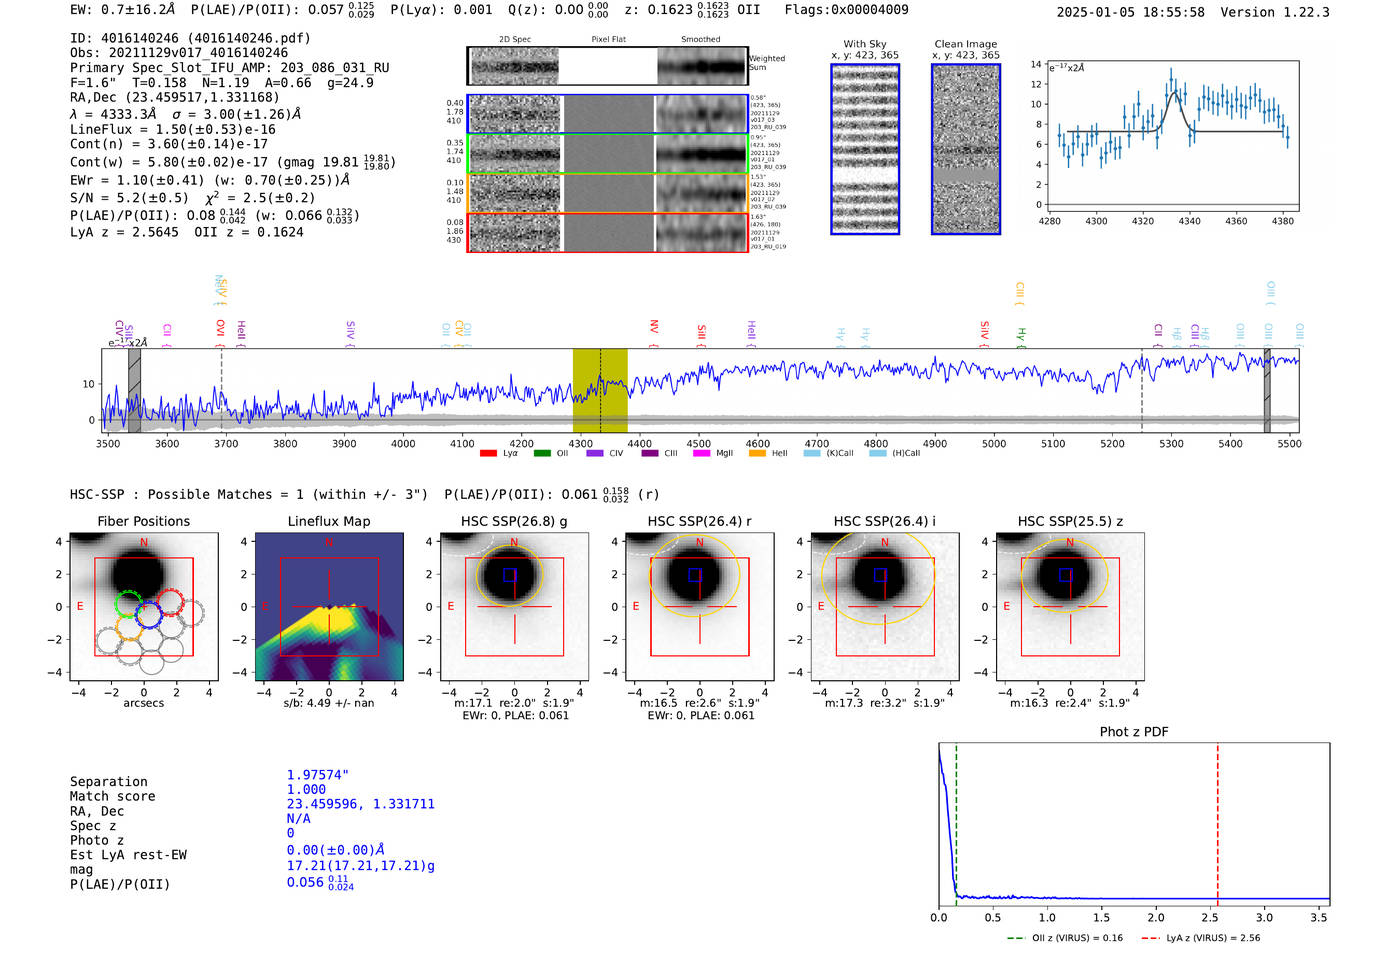Open the Fiber Positions image

(144, 607)
